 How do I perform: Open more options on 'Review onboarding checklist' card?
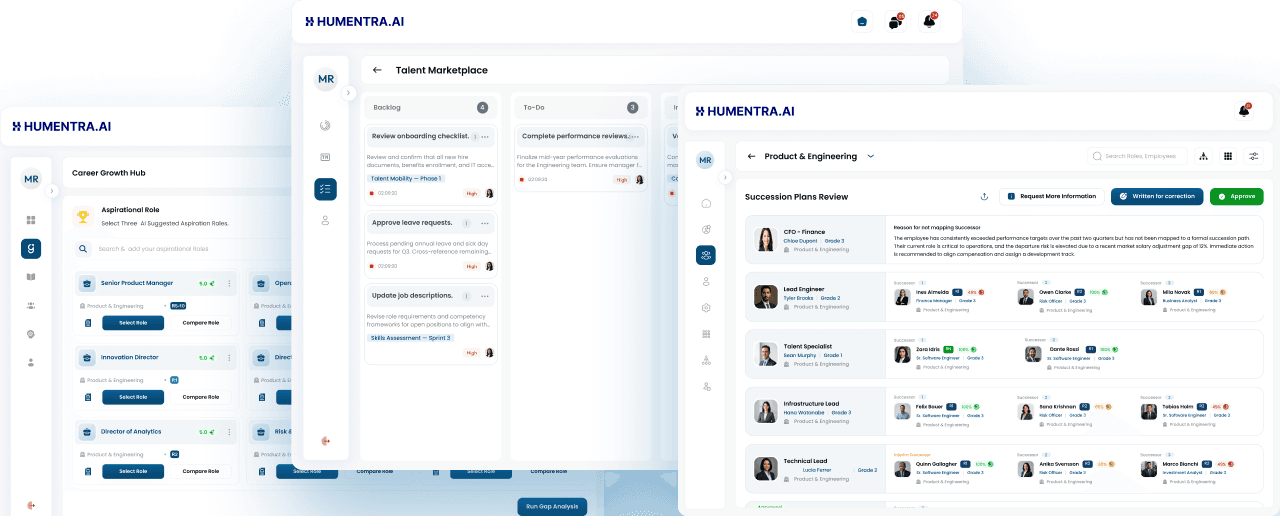485,137
